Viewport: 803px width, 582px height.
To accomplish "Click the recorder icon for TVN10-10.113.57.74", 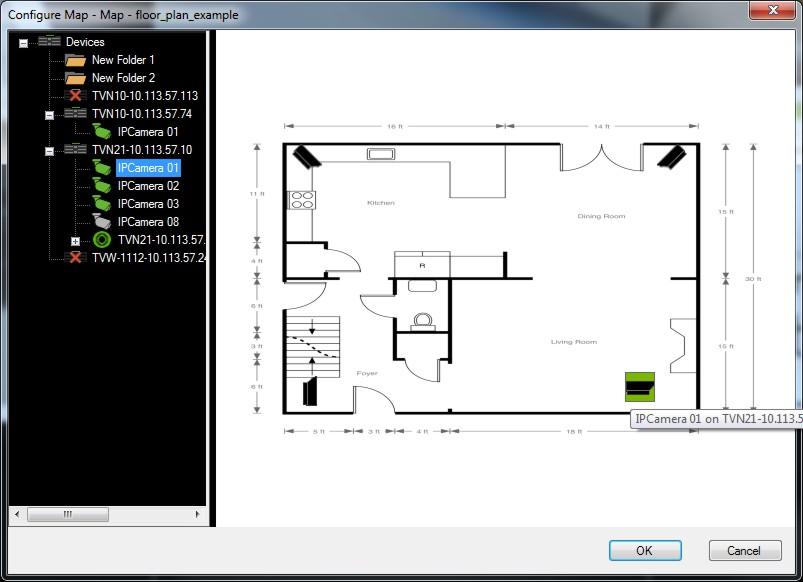I will point(75,113).
